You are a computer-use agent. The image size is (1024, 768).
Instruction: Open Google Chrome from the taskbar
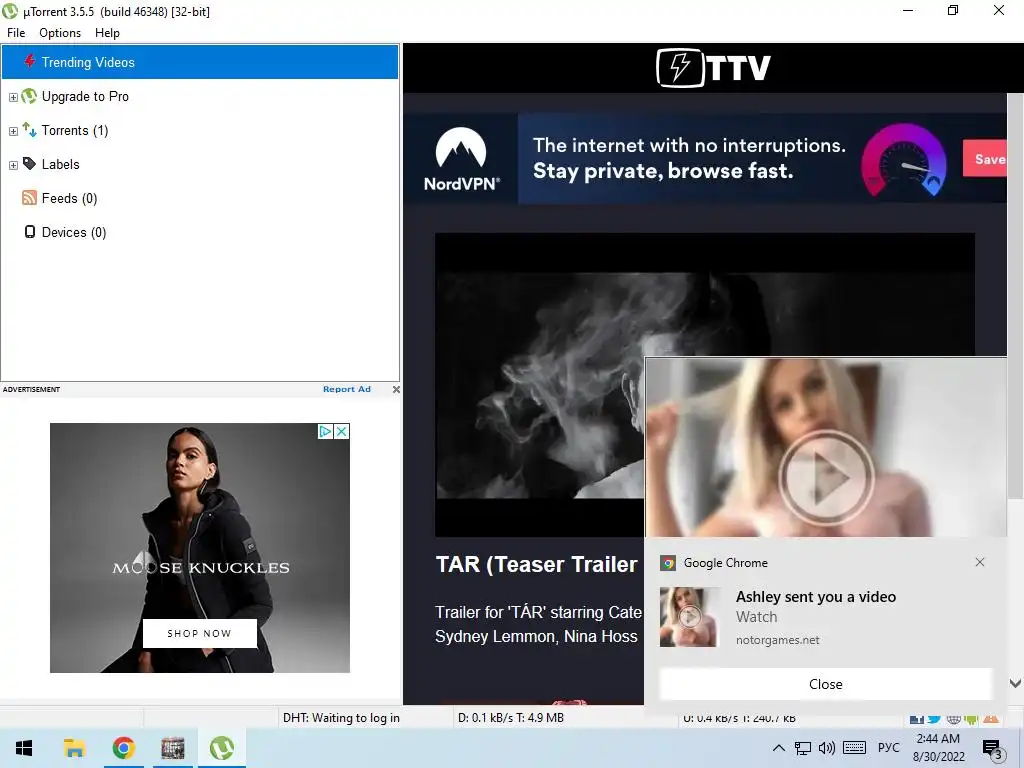[x=123, y=748]
